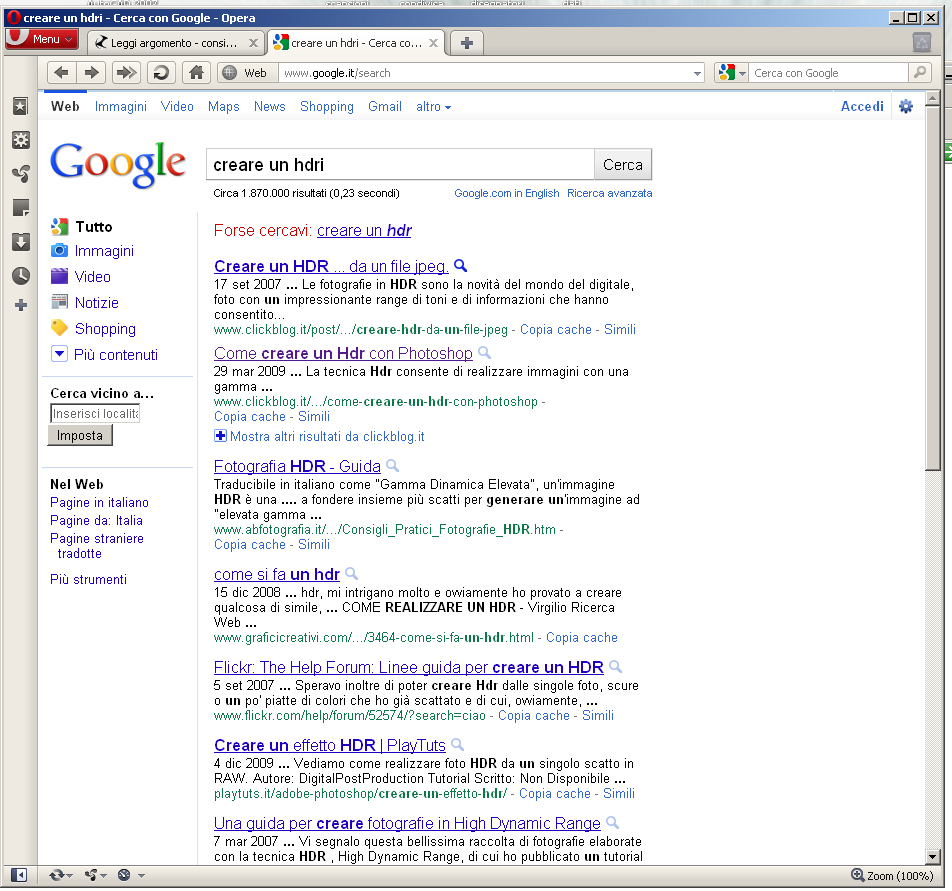Click the Reload page button
952x891 pixels.
161,73
